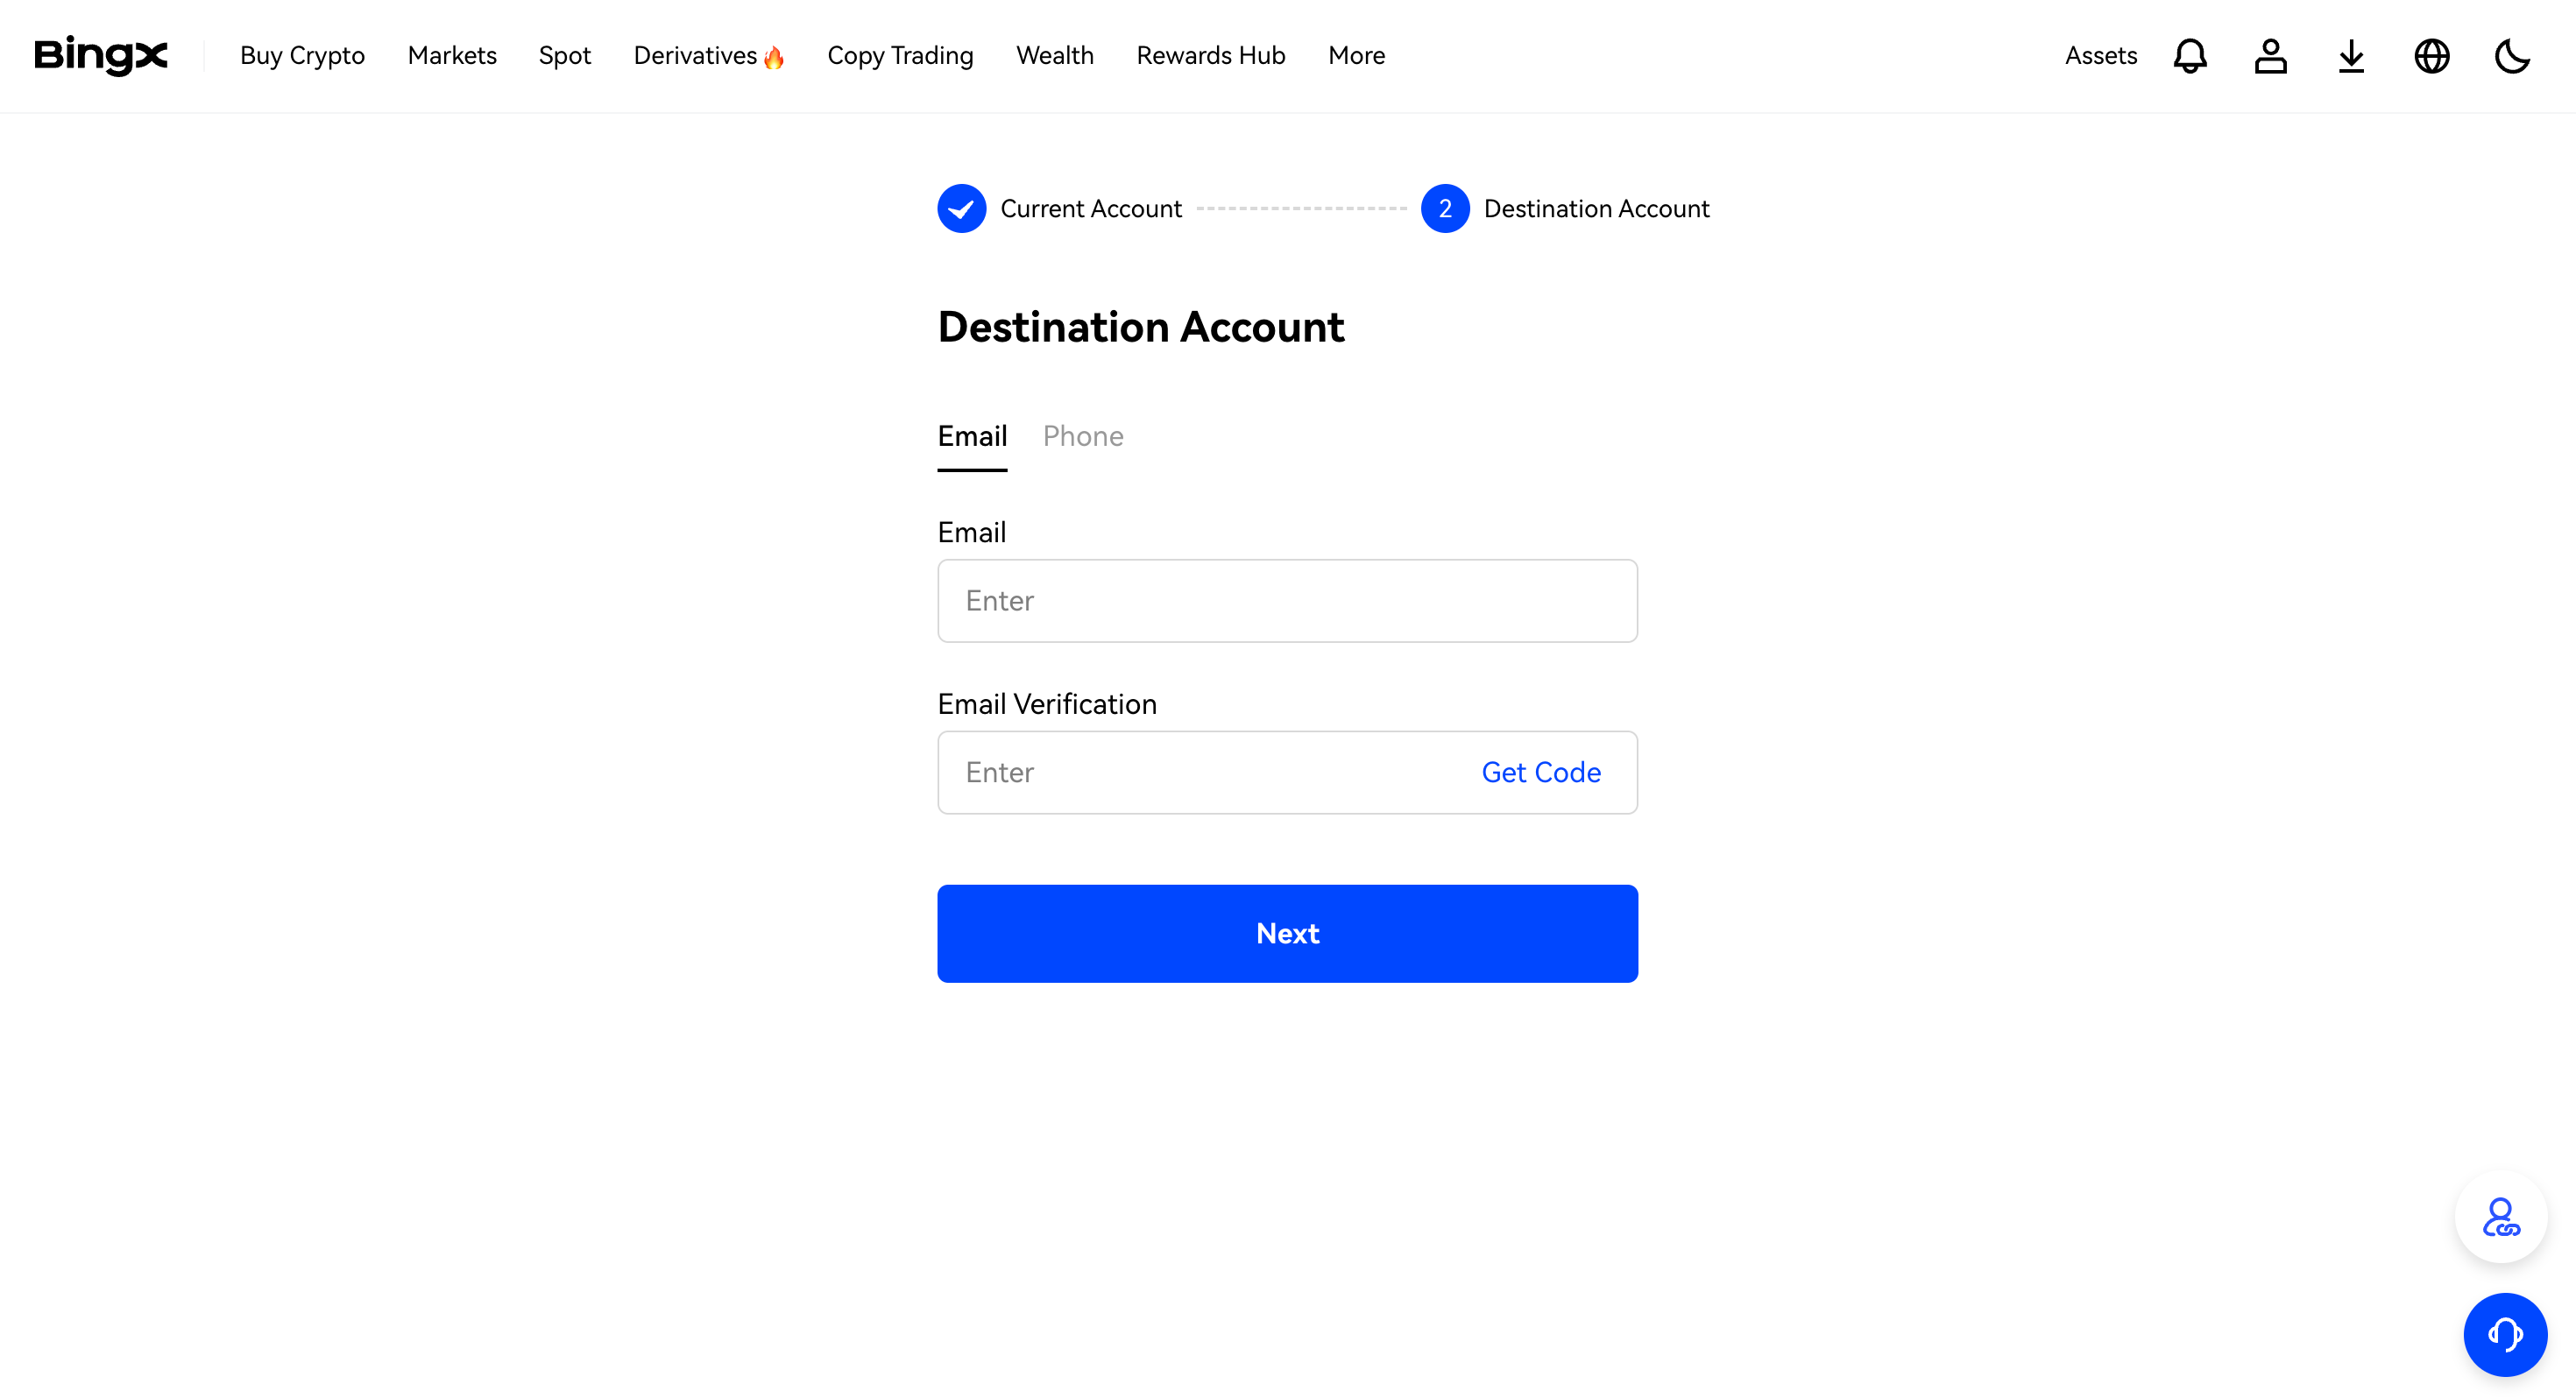Click the user profile icon
Image resolution: width=2576 pixels, height=1398 pixels.
pyautogui.click(x=2269, y=55)
